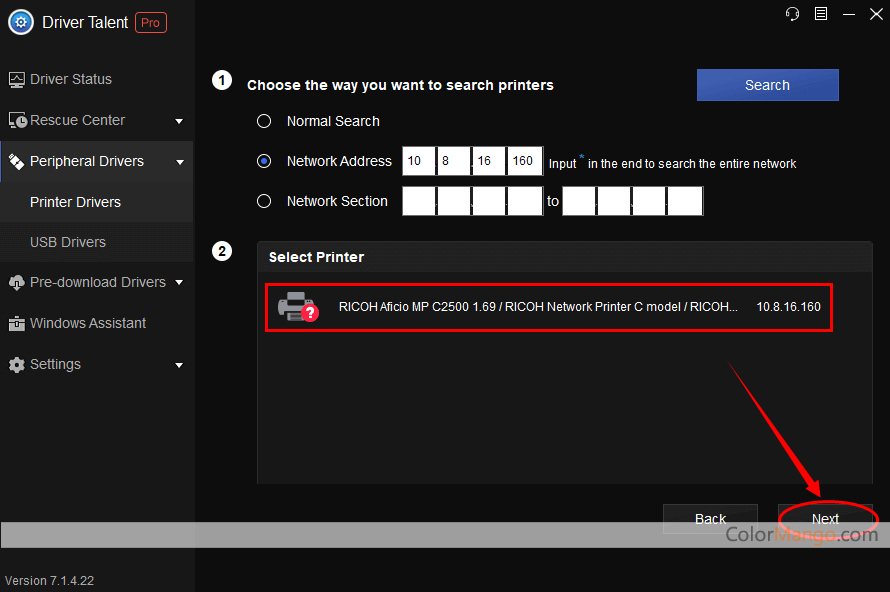The width and height of the screenshot is (890, 592).
Task: Click the Pre-download Drivers cloud icon
Action: tap(17, 283)
